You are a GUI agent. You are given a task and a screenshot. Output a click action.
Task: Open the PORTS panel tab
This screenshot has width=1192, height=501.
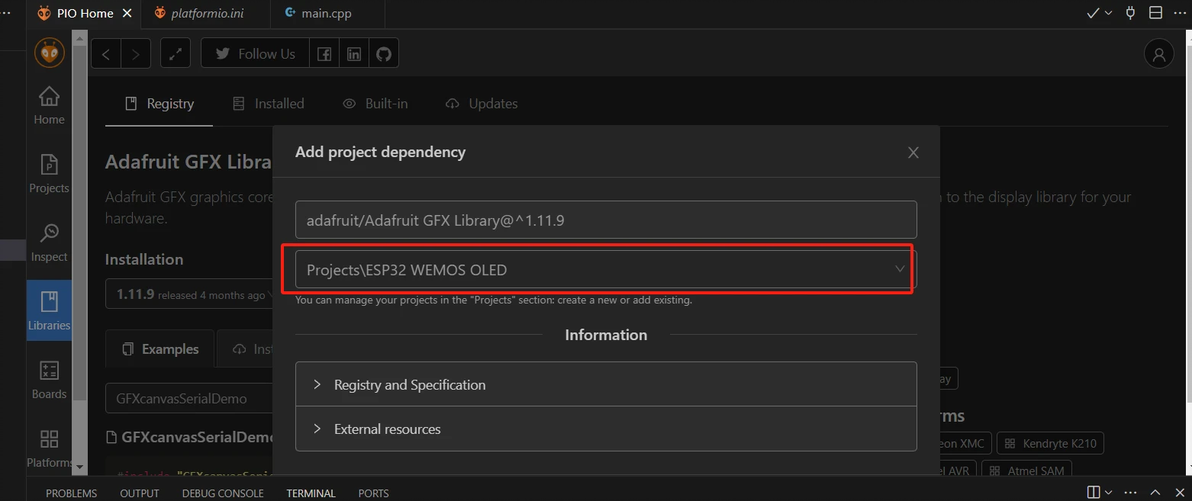coord(373,493)
